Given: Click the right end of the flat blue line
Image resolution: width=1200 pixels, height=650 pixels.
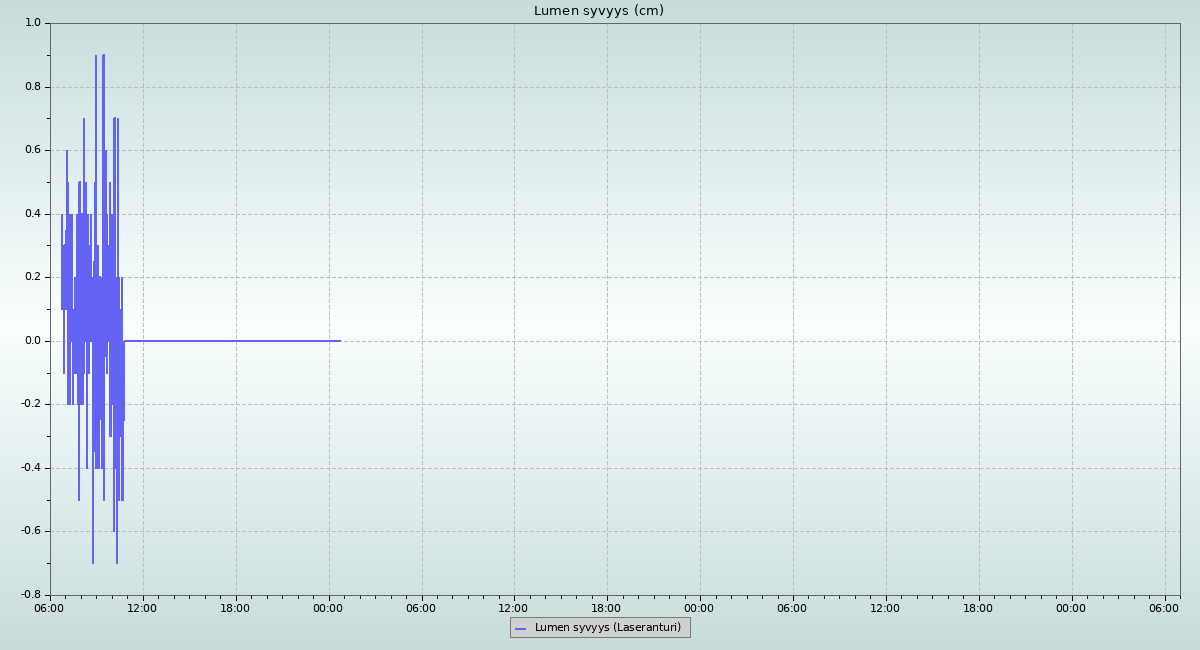Looking at the screenshot, I should click(x=340, y=341).
